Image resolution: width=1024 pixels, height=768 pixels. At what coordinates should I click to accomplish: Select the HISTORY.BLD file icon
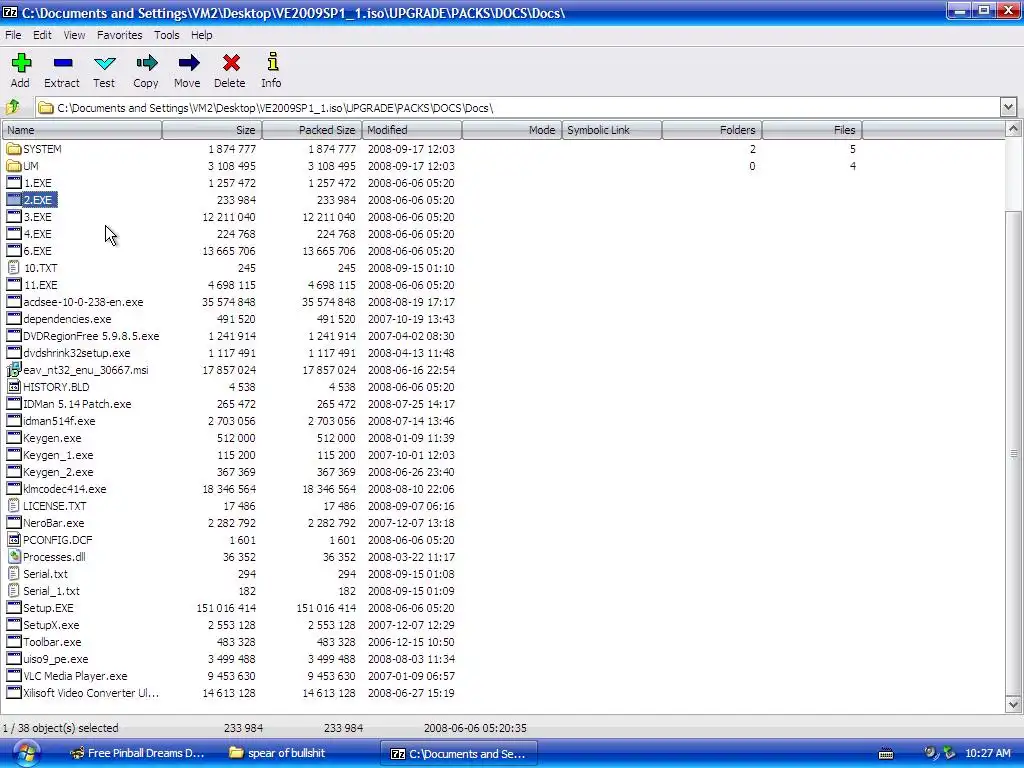tap(14, 387)
